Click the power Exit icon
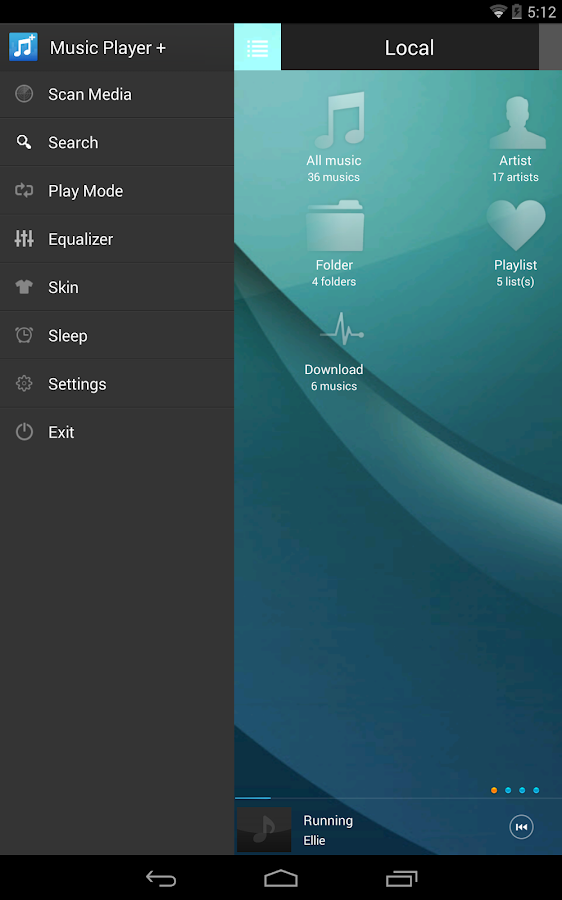 pyautogui.click(x=24, y=431)
